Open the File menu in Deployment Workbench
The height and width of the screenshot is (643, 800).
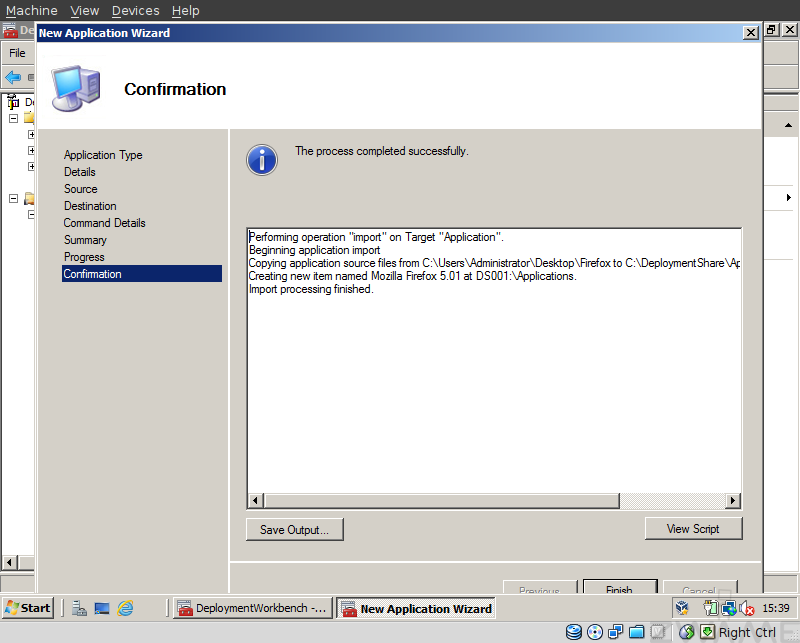click(17, 53)
